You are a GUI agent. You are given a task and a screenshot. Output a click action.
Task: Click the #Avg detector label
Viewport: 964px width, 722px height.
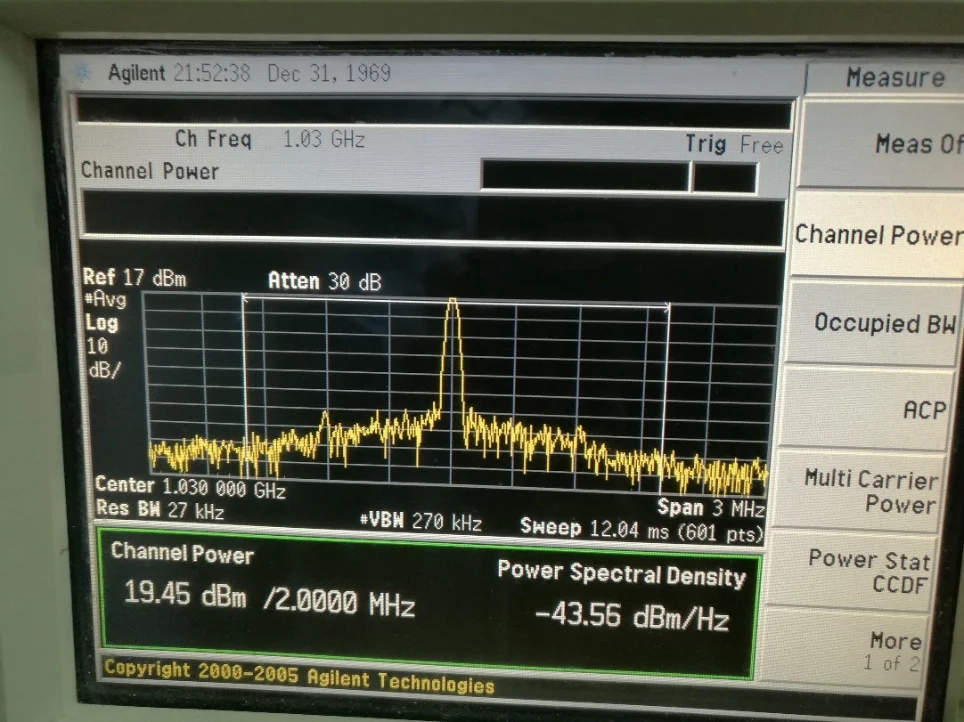(x=106, y=300)
